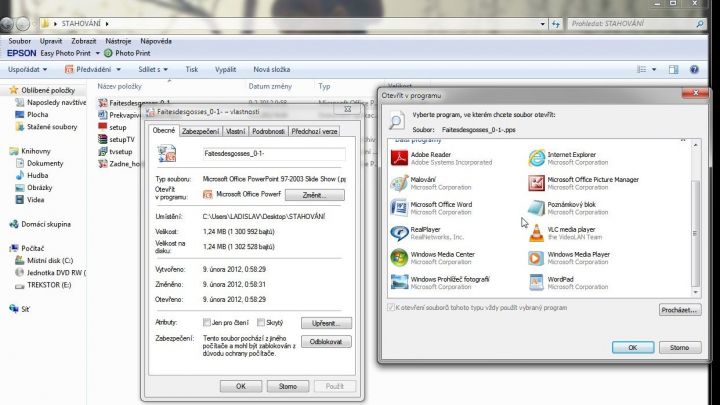Click the Procházet... button

pos(680,310)
